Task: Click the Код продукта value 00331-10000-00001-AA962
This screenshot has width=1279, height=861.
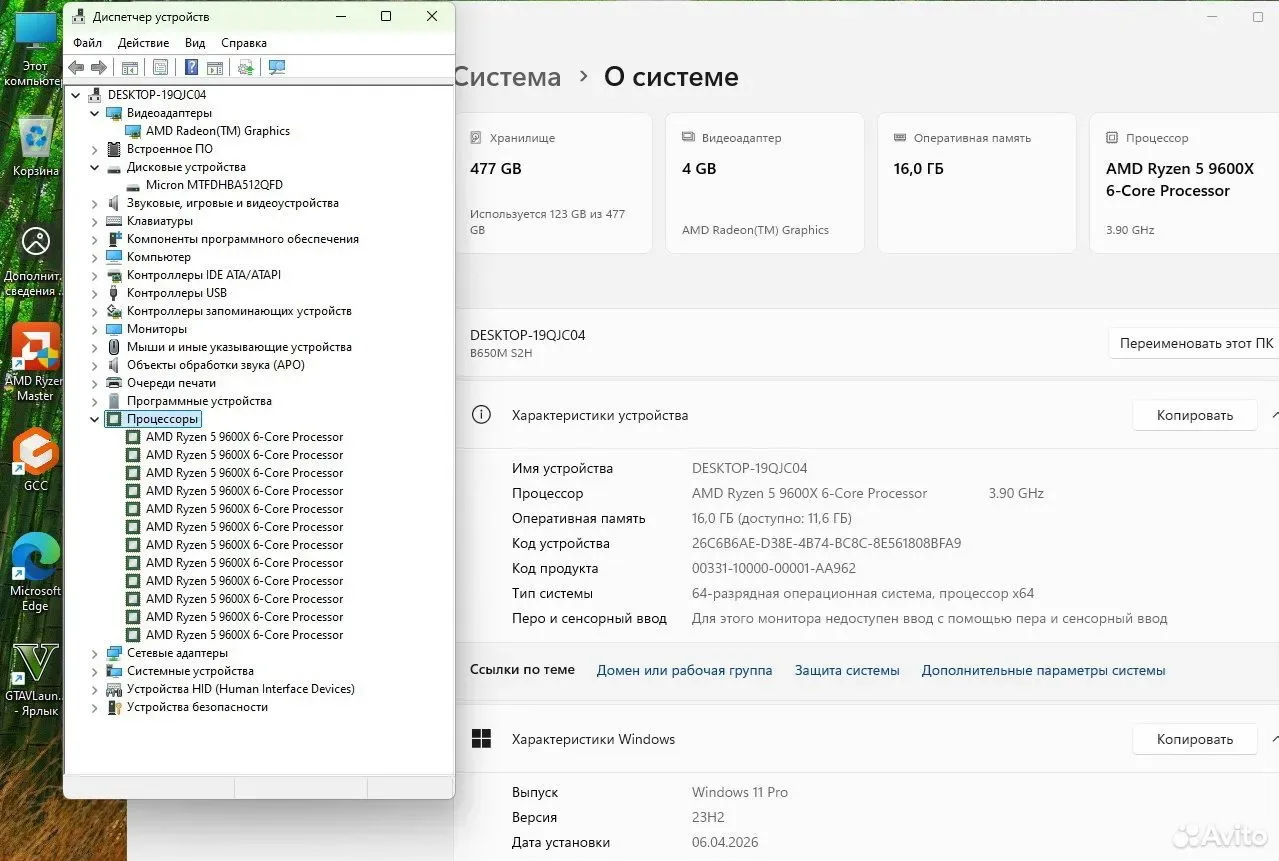Action: click(x=774, y=568)
